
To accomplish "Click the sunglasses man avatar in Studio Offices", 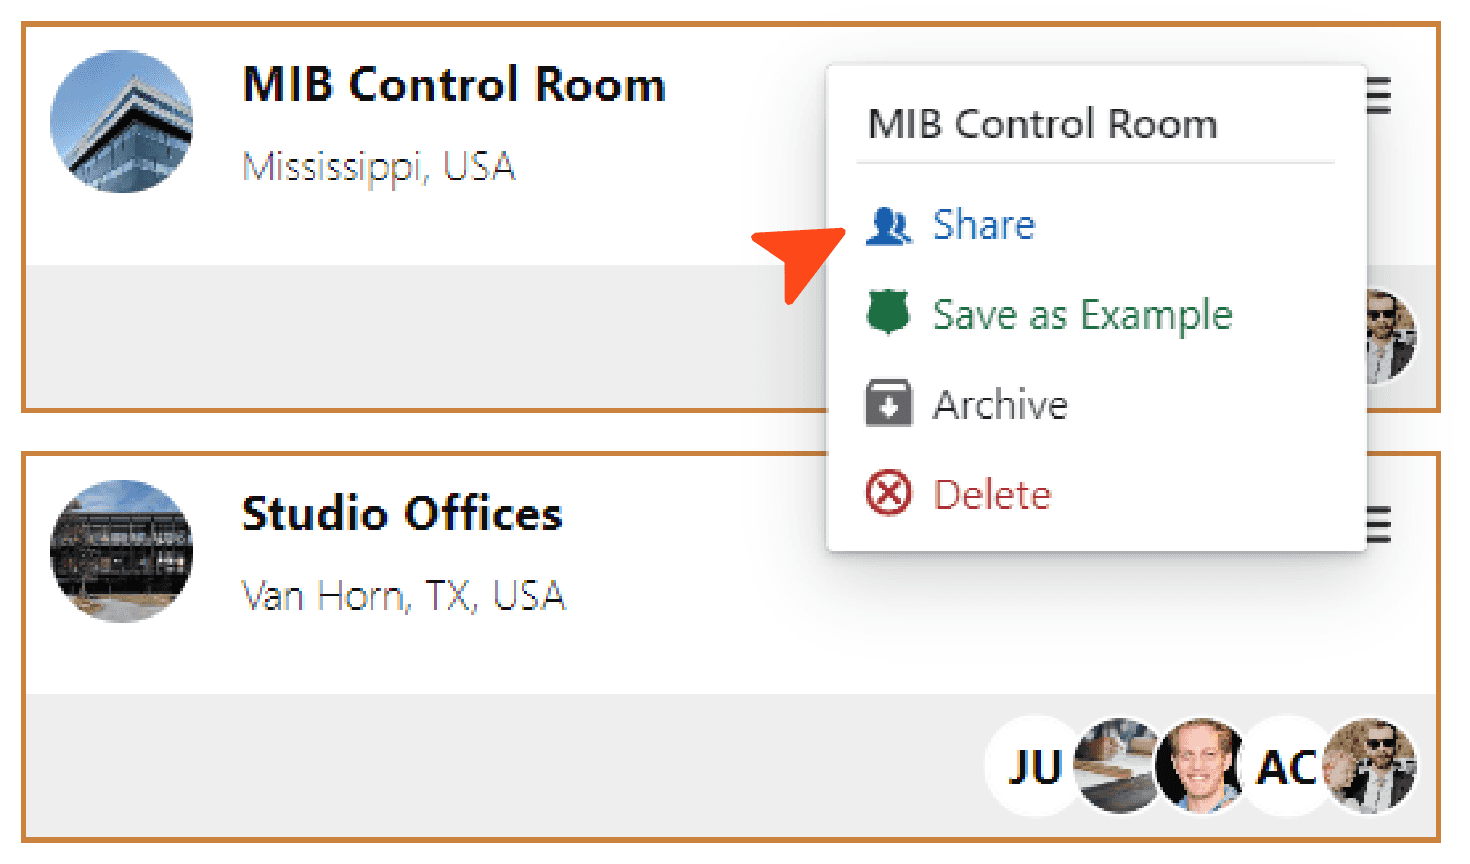I will [x=1372, y=765].
